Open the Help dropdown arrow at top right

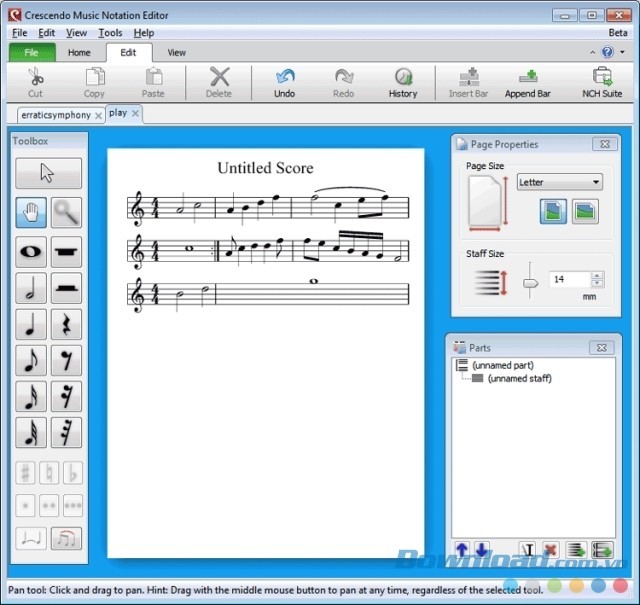(623, 52)
